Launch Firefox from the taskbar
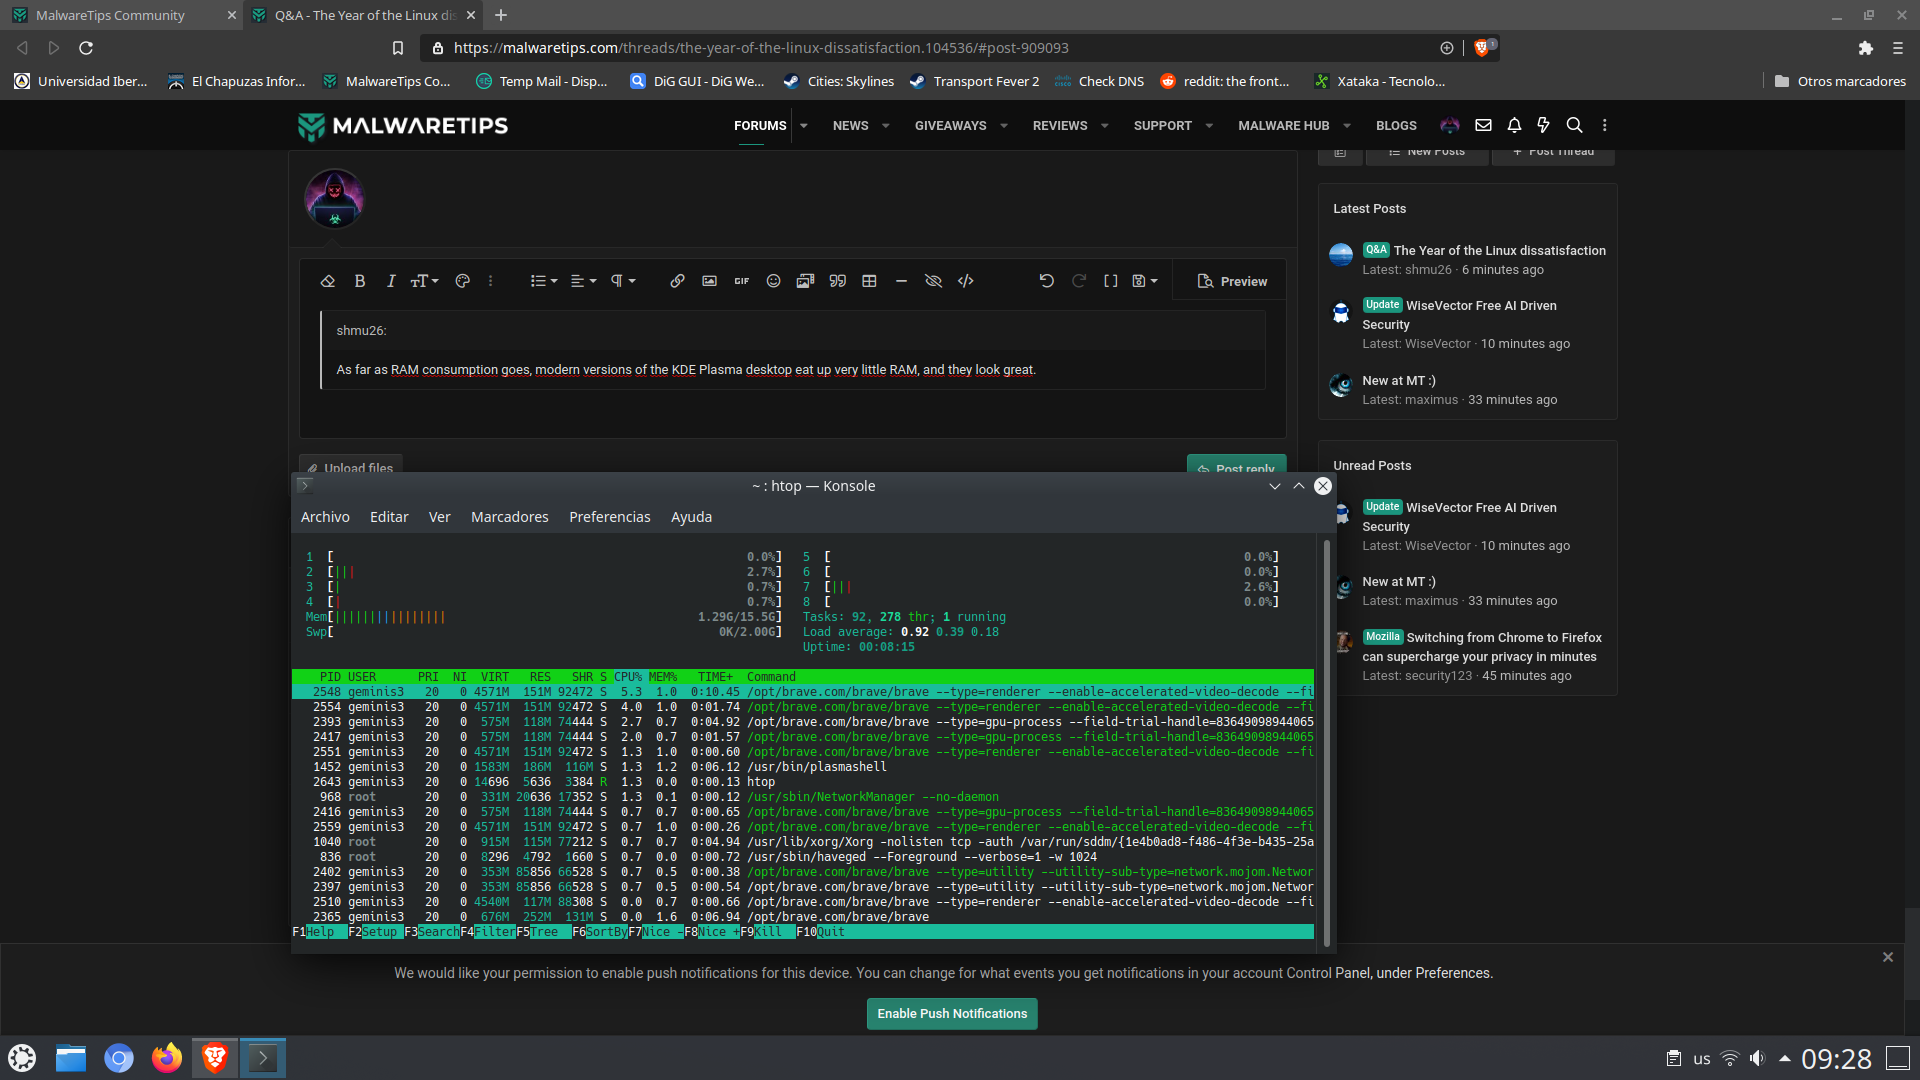This screenshot has width=1920, height=1080. 166,1058
